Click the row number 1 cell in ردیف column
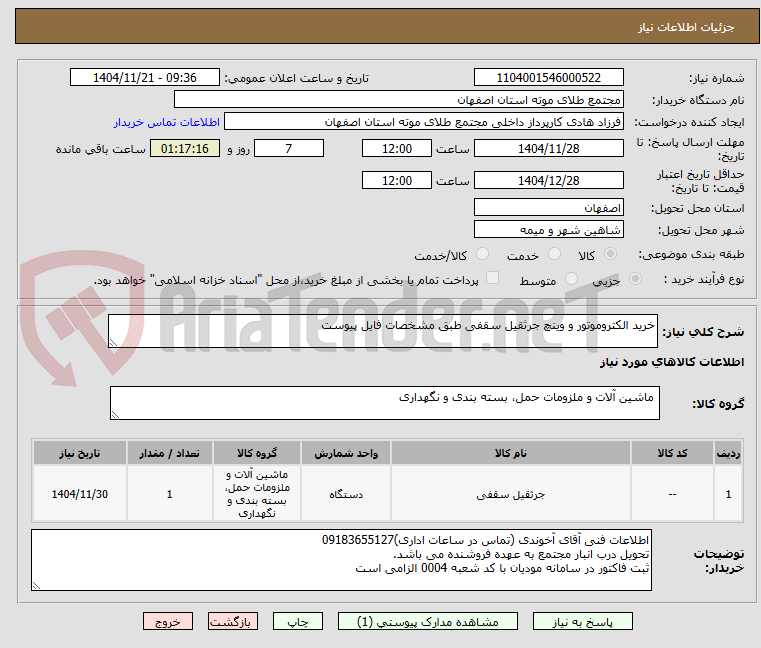The width and height of the screenshot is (761, 648). 728,494
